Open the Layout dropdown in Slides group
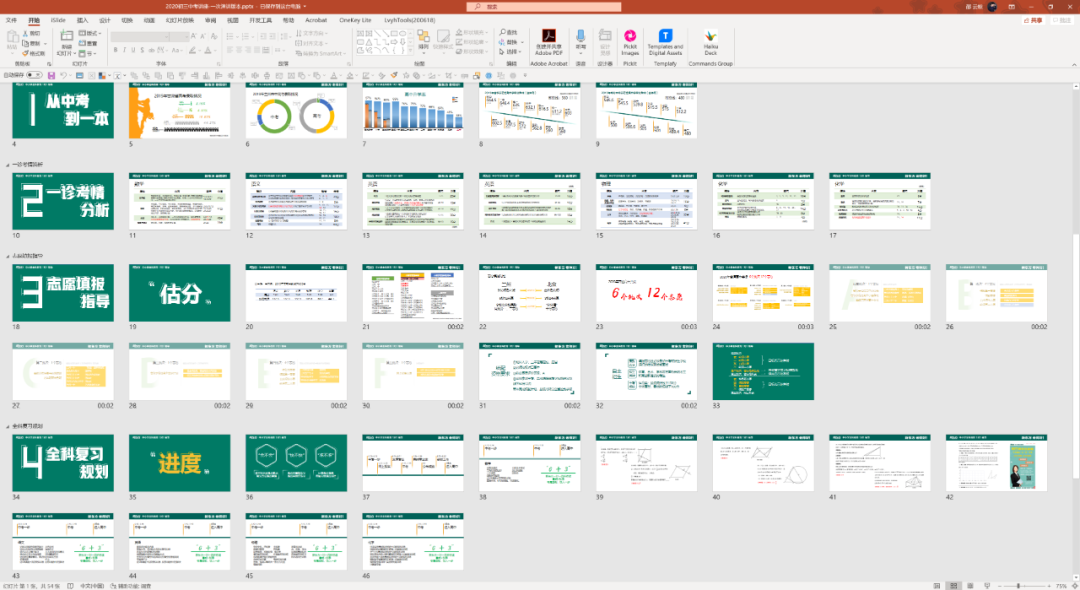 90,33
